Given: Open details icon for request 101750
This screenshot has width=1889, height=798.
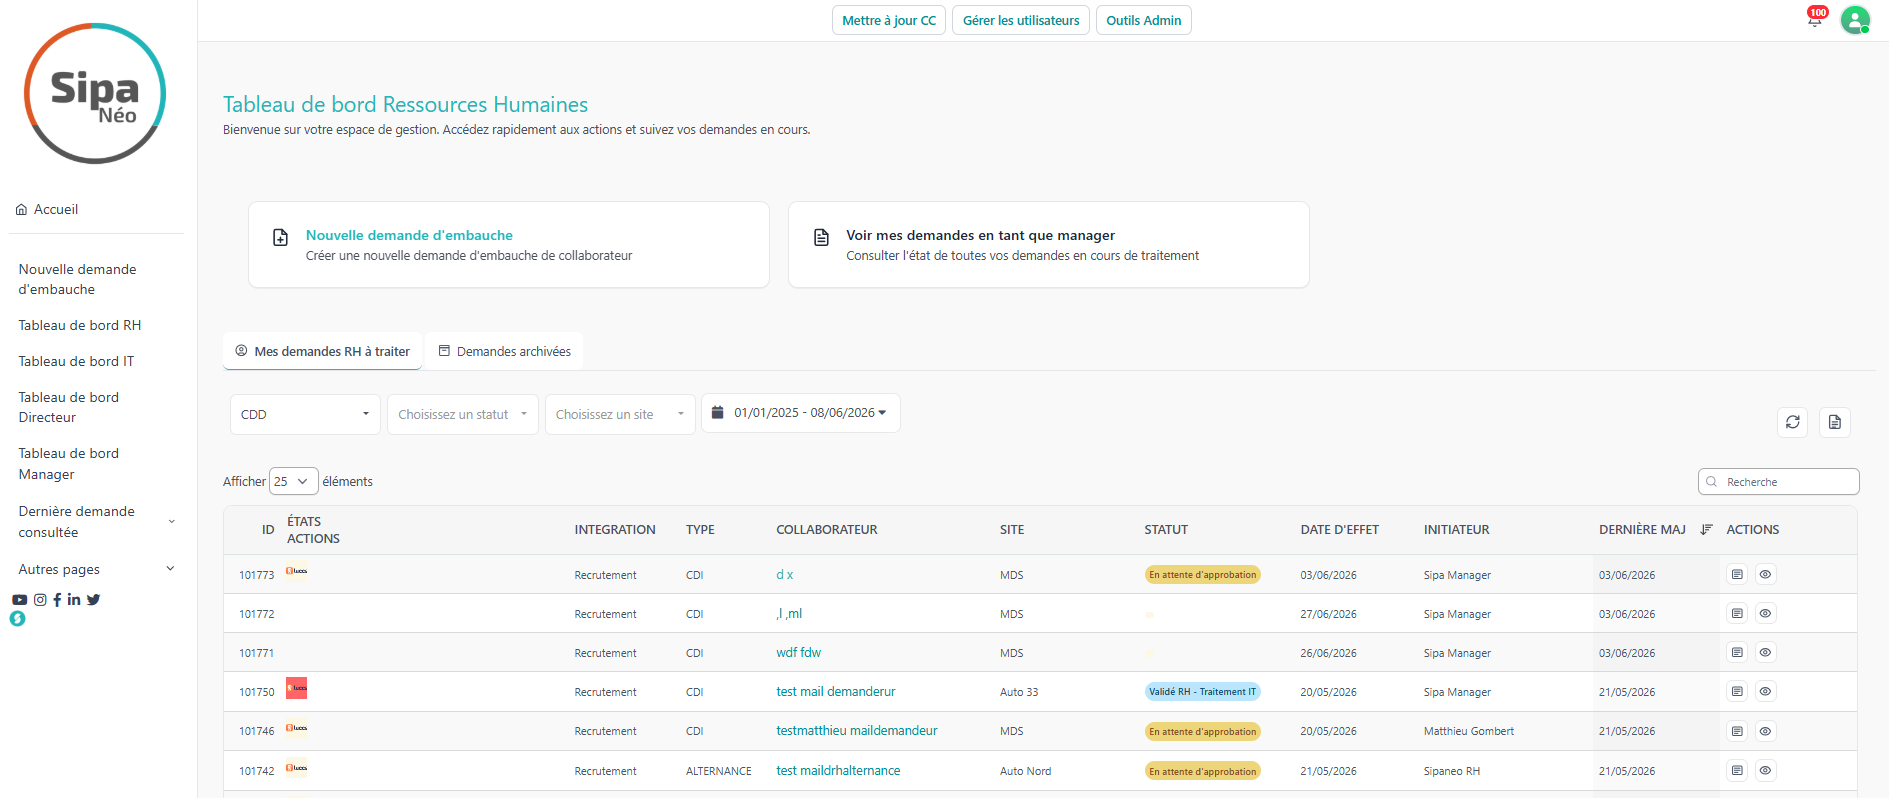Looking at the screenshot, I should (x=1737, y=692).
